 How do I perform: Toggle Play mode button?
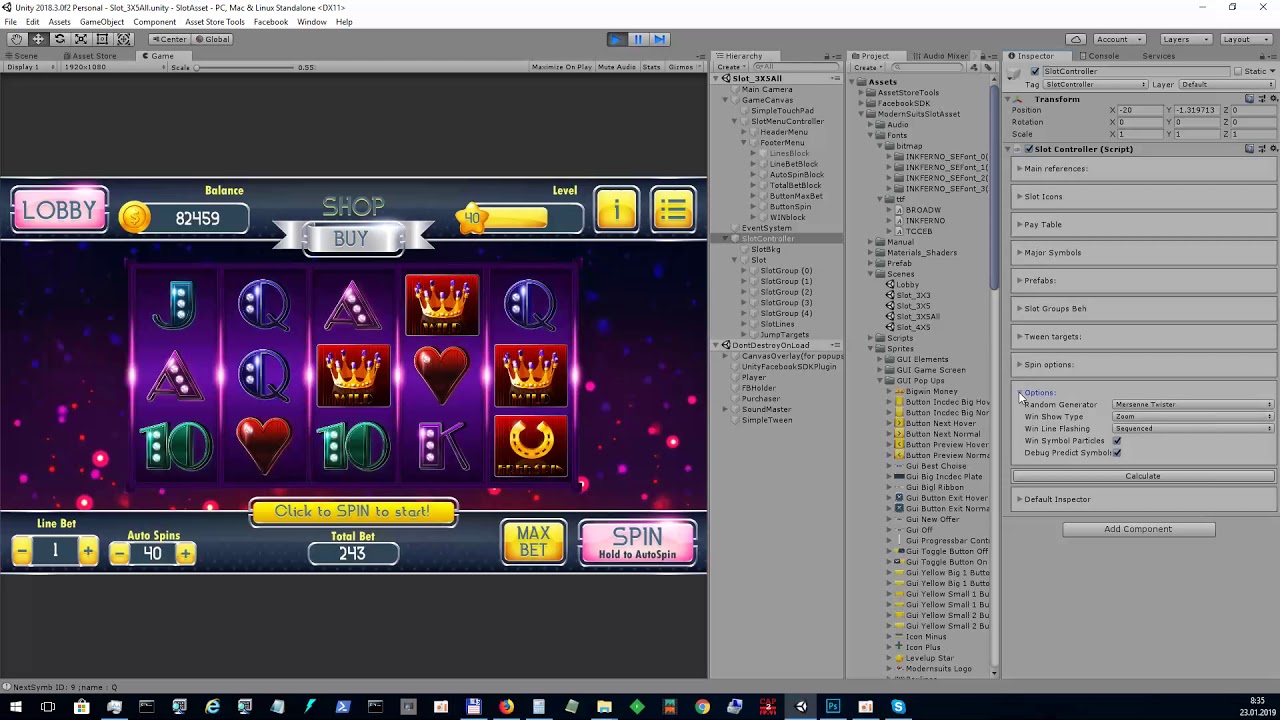pyautogui.click(x=616, y=39)
